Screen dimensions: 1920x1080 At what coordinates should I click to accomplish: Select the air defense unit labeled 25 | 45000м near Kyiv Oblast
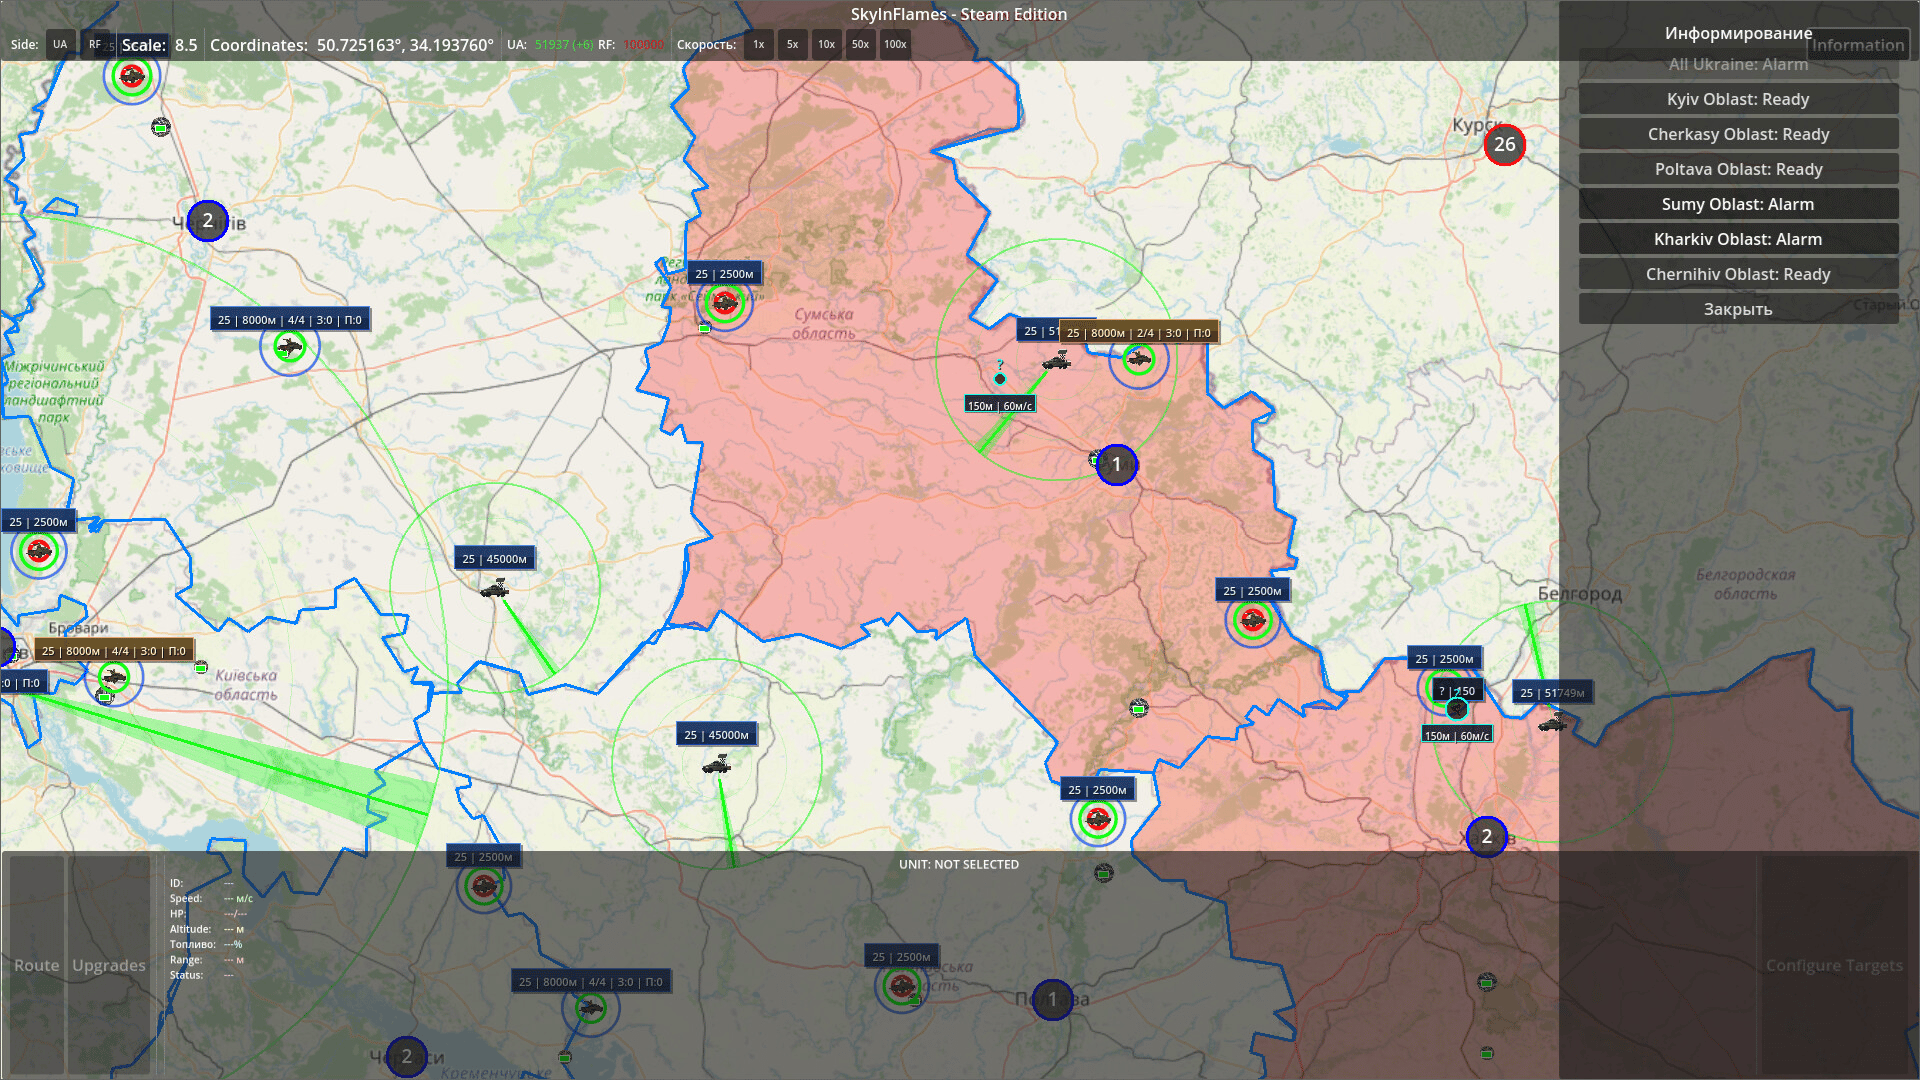(x=494, y=590)
